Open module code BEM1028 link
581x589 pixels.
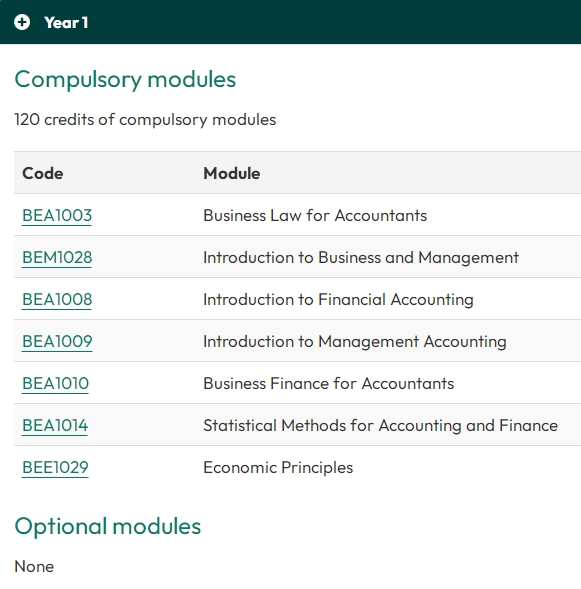[57, 258]
